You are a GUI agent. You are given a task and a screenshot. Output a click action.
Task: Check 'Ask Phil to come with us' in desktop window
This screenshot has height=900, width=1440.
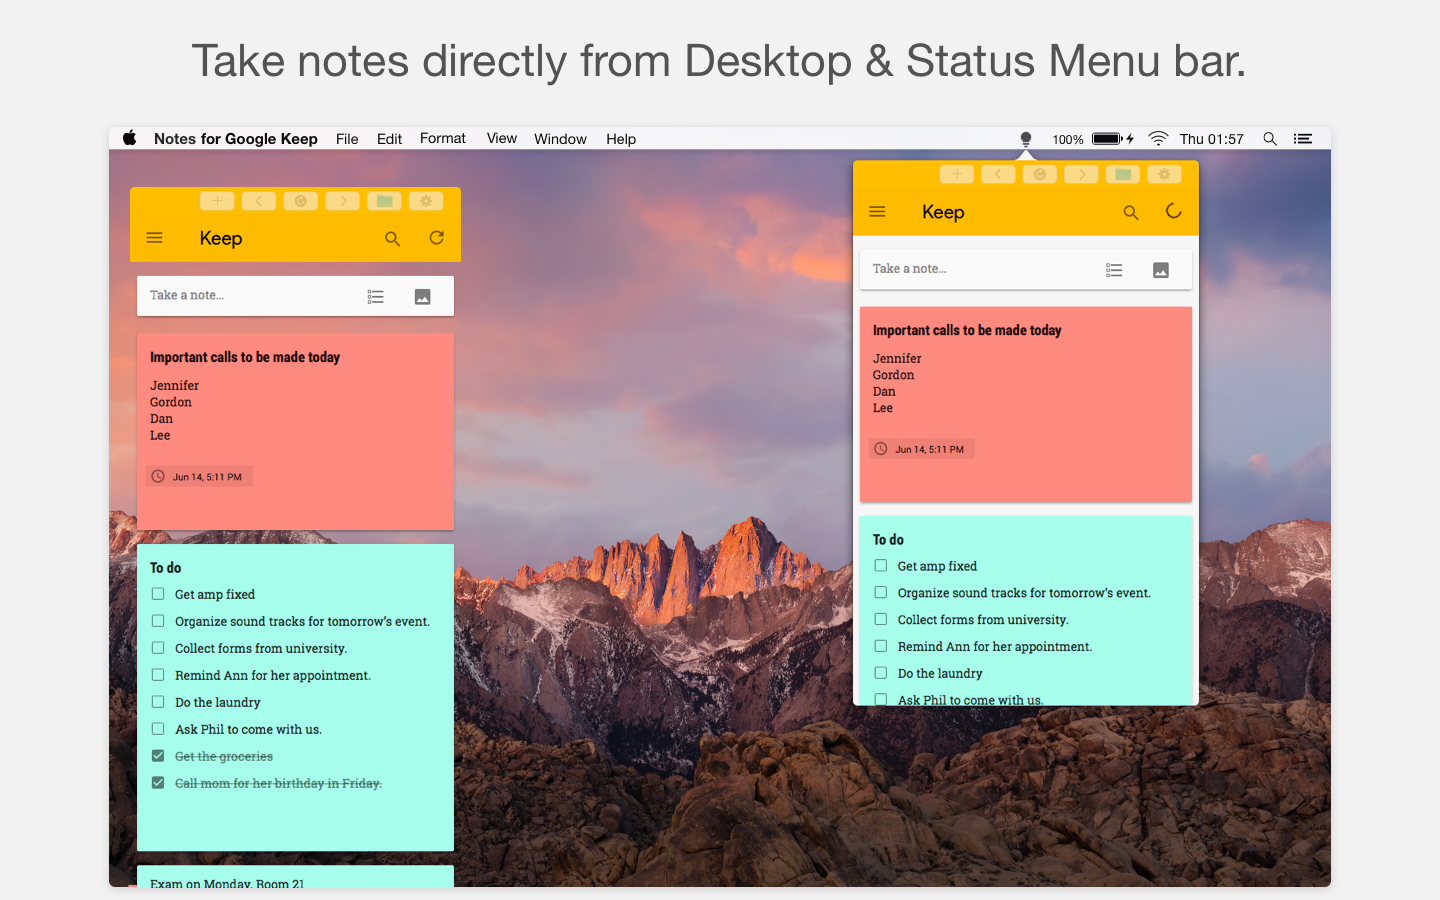158,729
